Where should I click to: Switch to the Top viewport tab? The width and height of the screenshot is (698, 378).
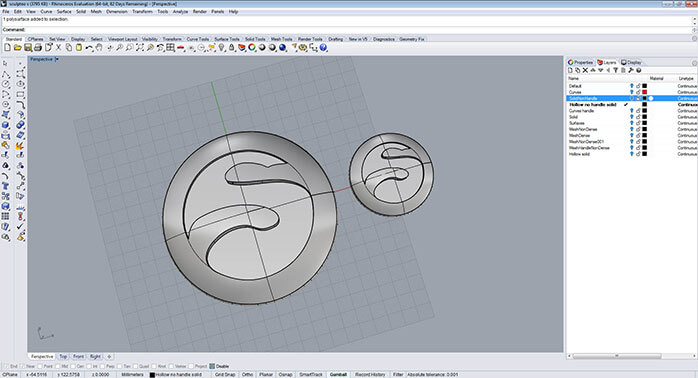coord(63,357)
